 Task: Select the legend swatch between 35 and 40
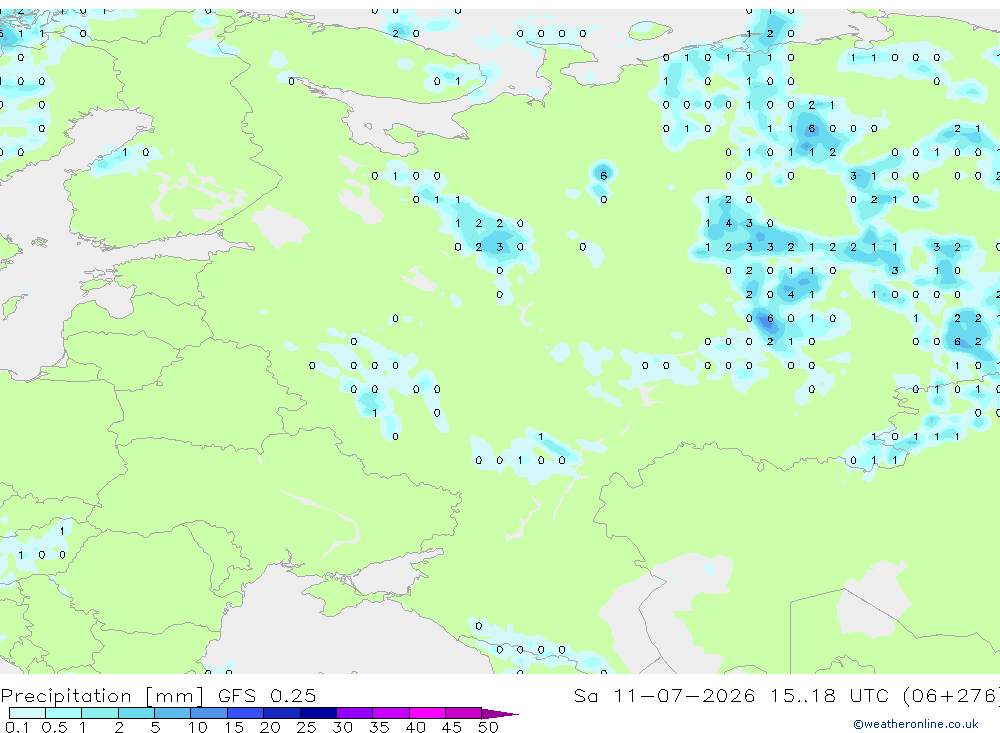pos(391,713)
